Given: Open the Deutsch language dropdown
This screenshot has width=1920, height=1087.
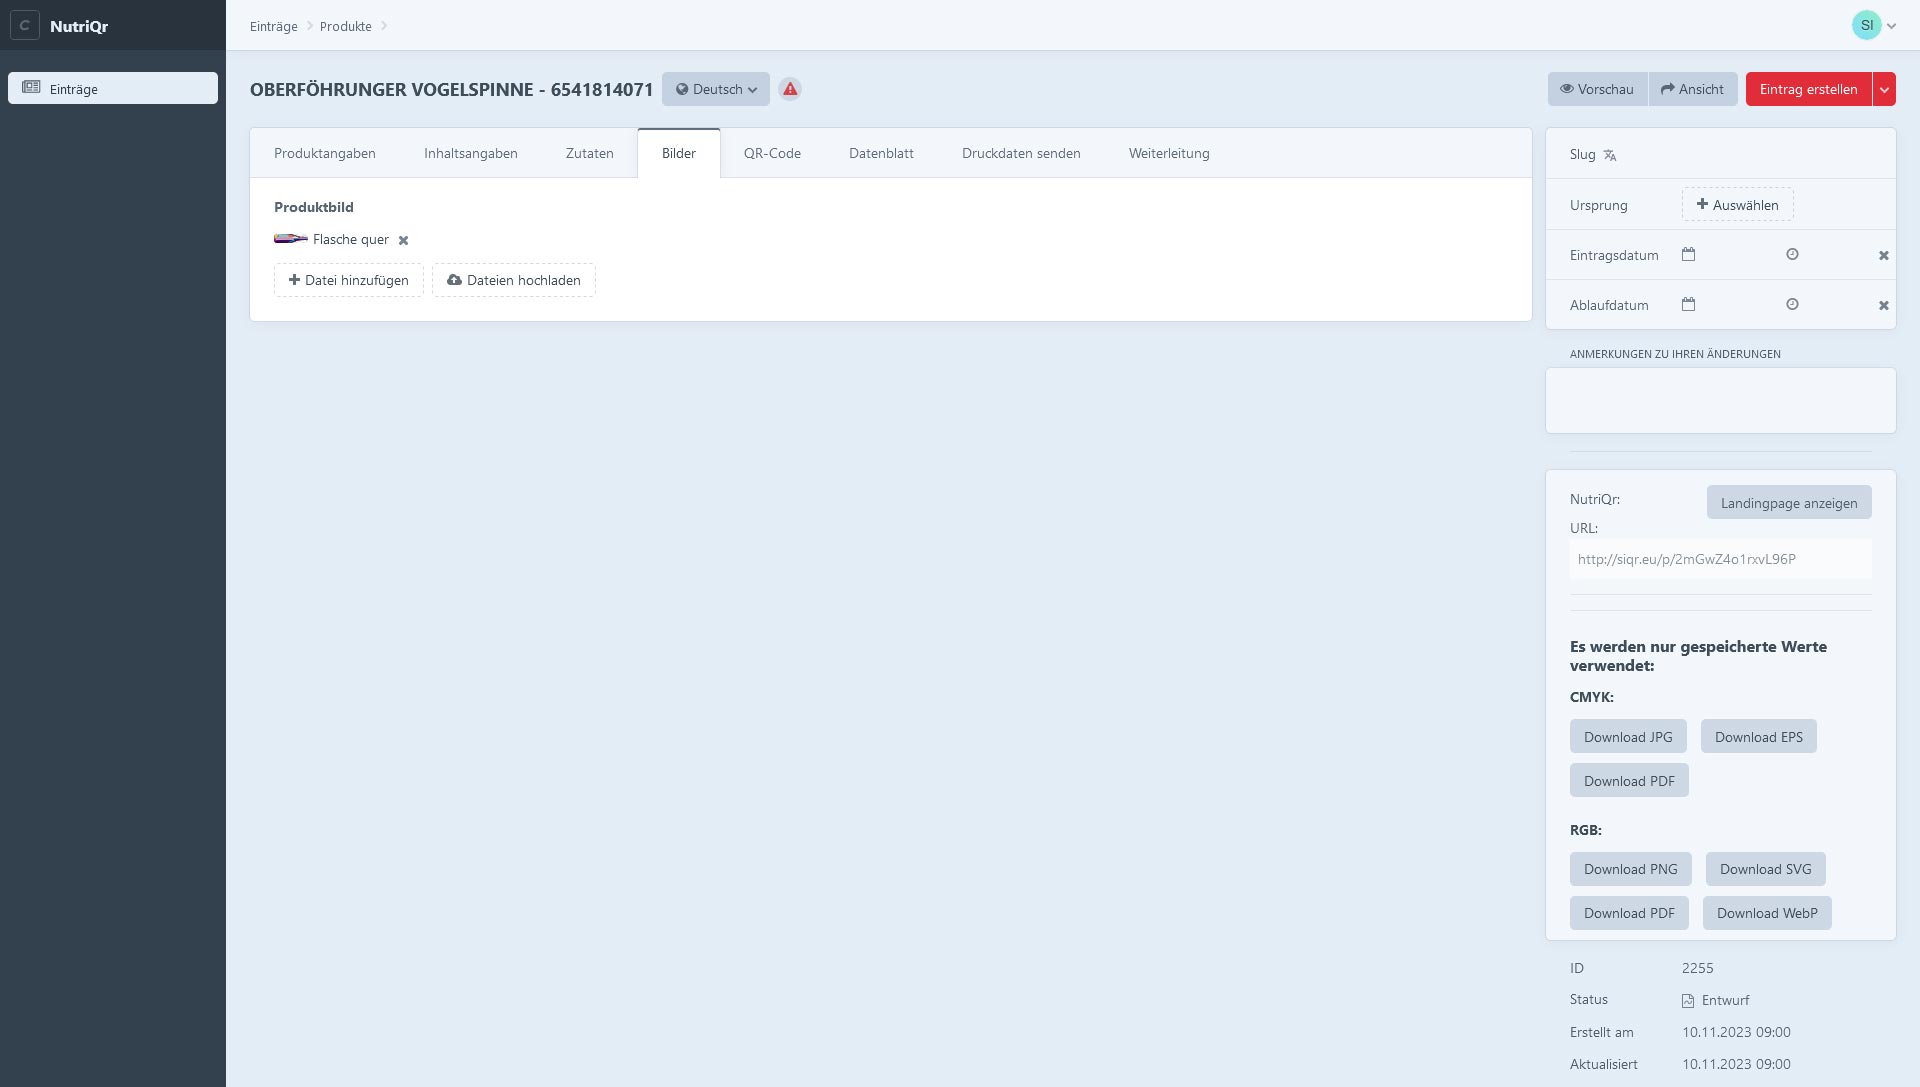Looking at the screenshot, I should pyautogui.click(x=715, y=89).
